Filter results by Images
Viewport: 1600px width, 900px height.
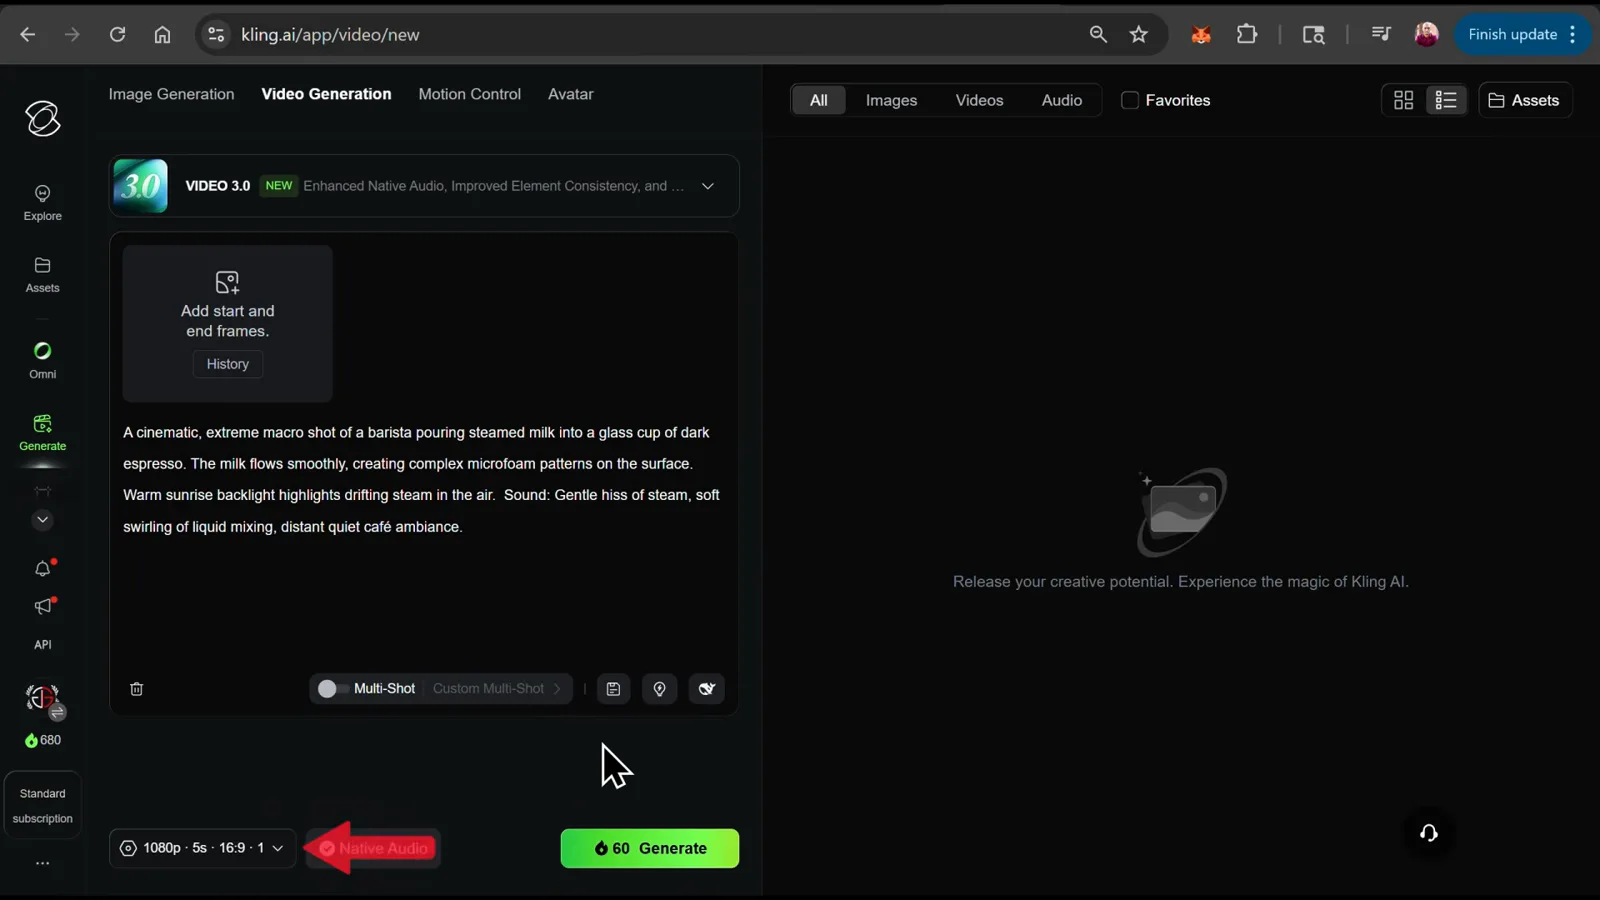(891, 100)
